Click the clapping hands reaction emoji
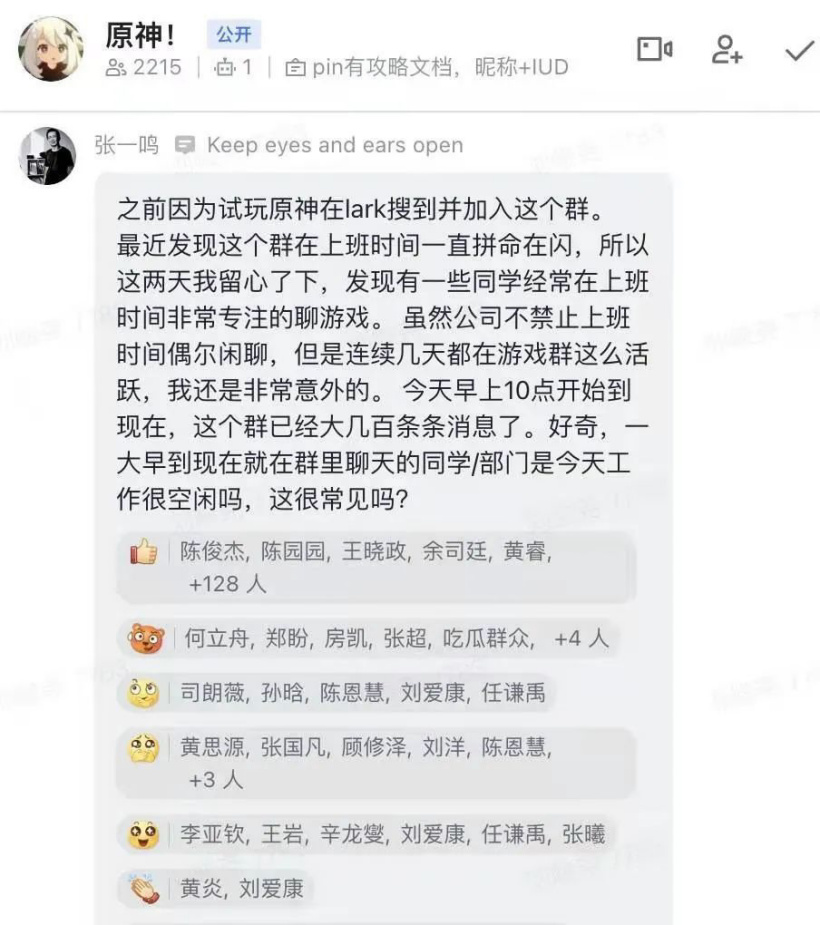This screenshot has height=925, width=820. pyautogui.click(x=145, y=888)
